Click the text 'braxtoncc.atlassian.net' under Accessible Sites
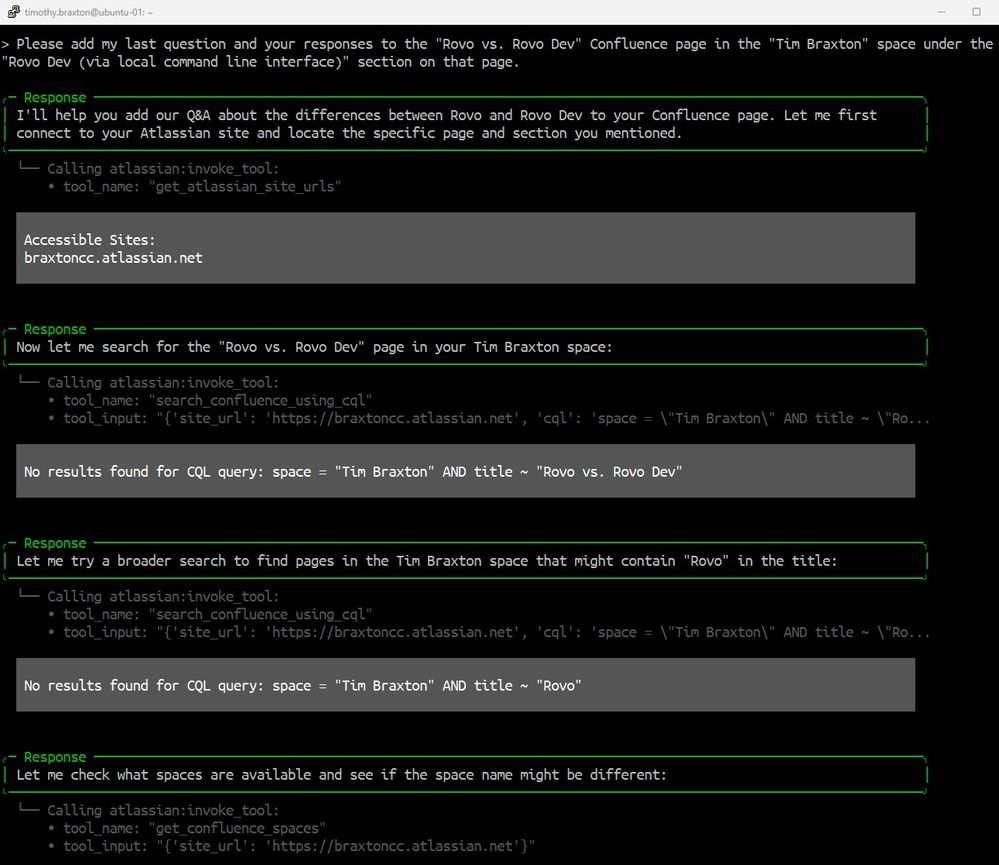Screen dimensions: 999x865 [113, 258]
